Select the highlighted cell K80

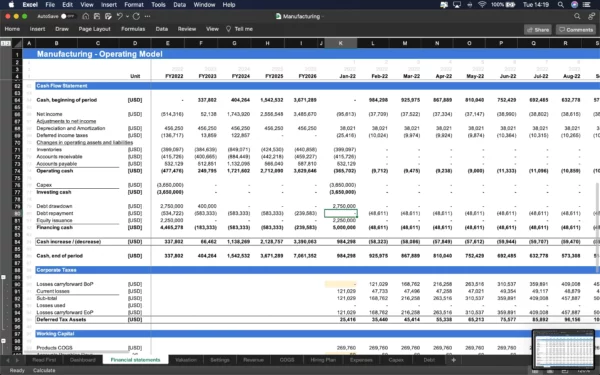pyautogui.click(x=341, y=213)
